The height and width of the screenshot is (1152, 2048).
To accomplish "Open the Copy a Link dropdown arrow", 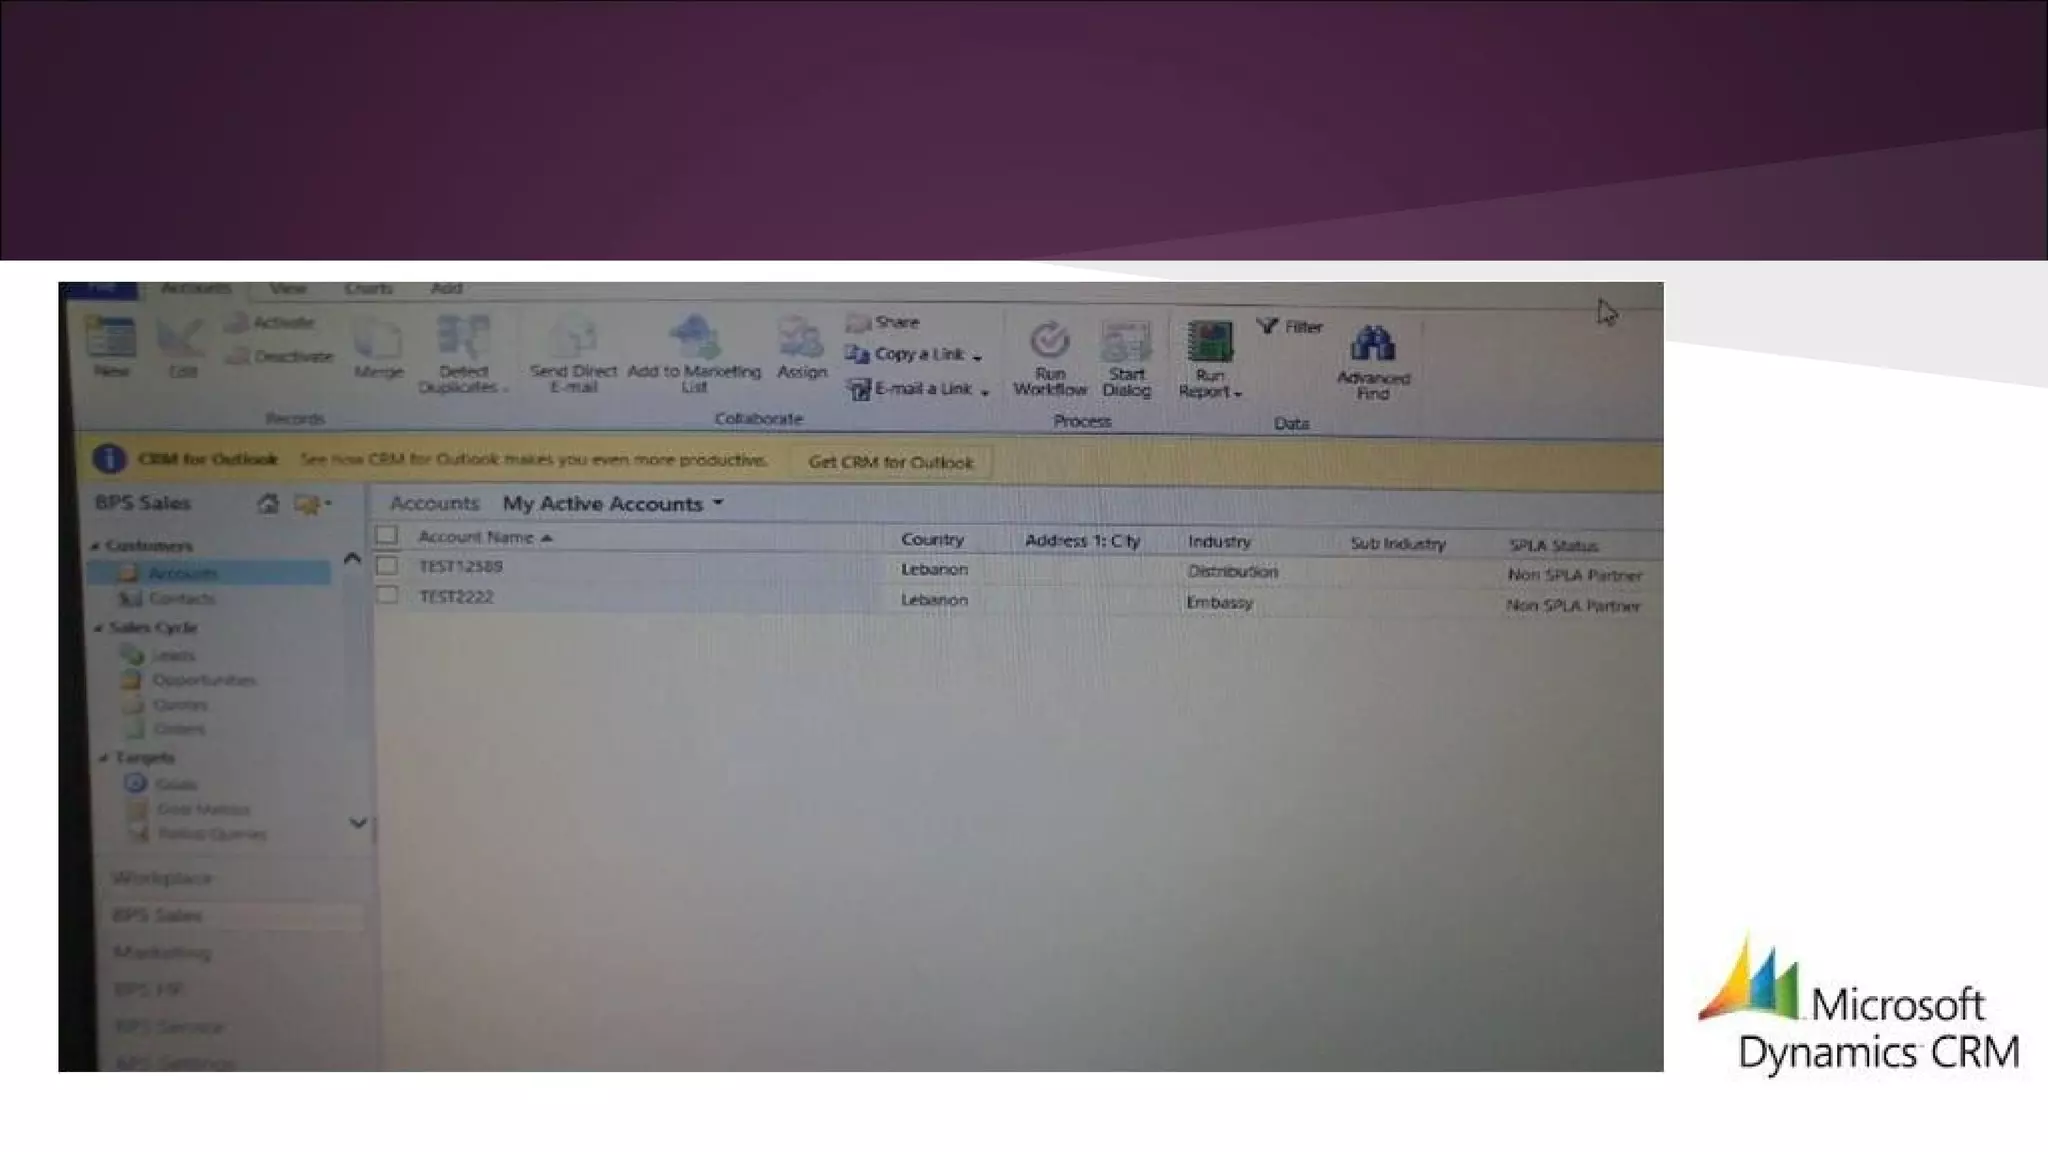I will [978, 356].
